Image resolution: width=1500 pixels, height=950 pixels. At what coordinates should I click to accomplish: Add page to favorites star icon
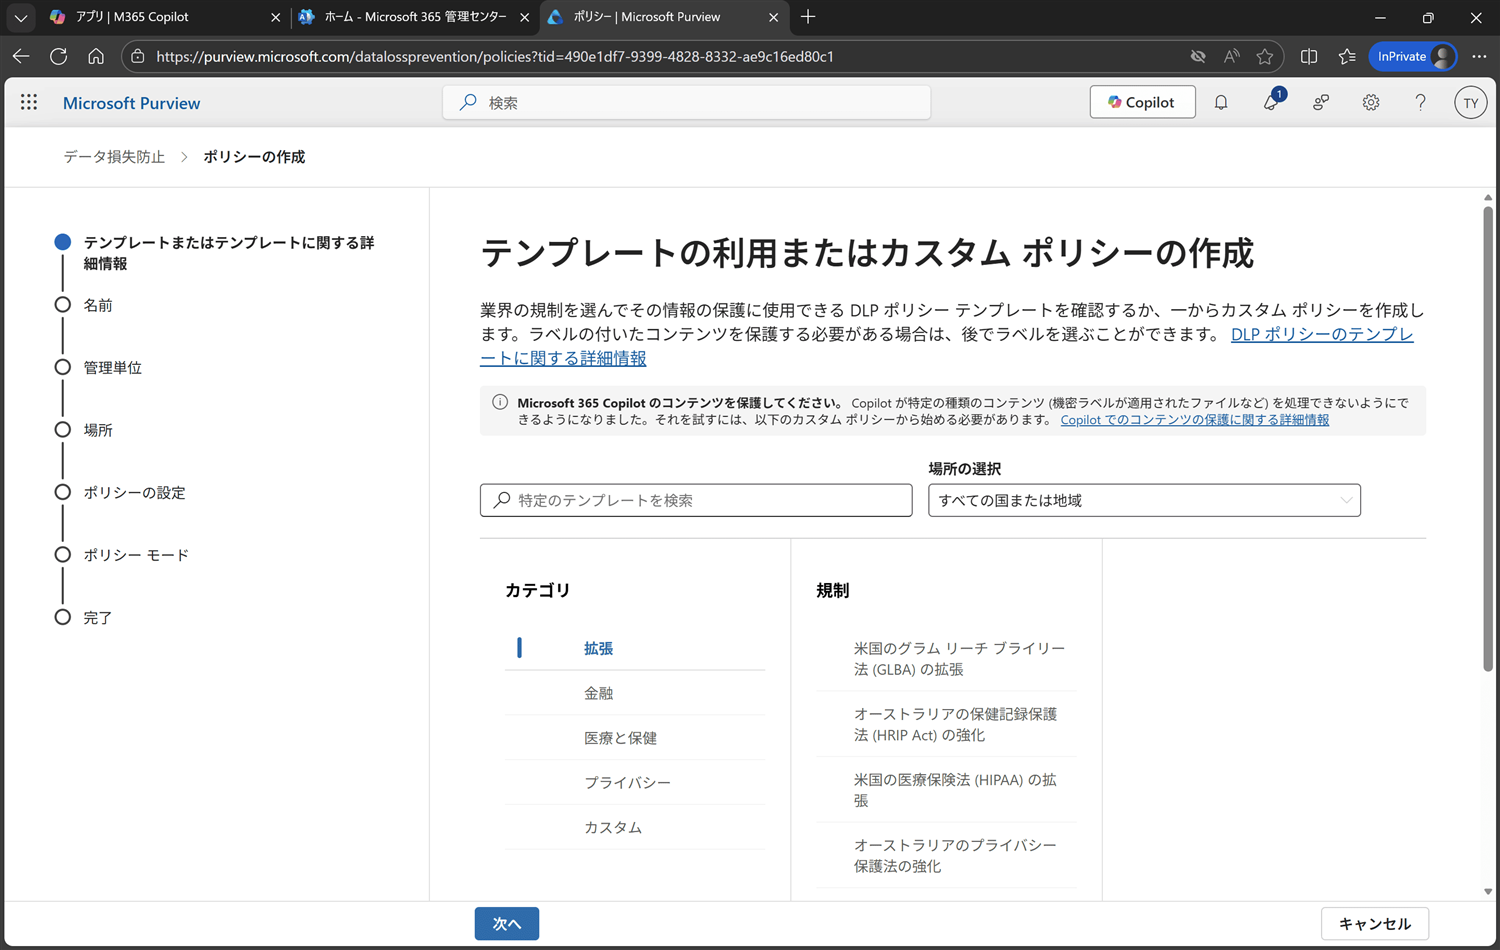[1265, 56]
